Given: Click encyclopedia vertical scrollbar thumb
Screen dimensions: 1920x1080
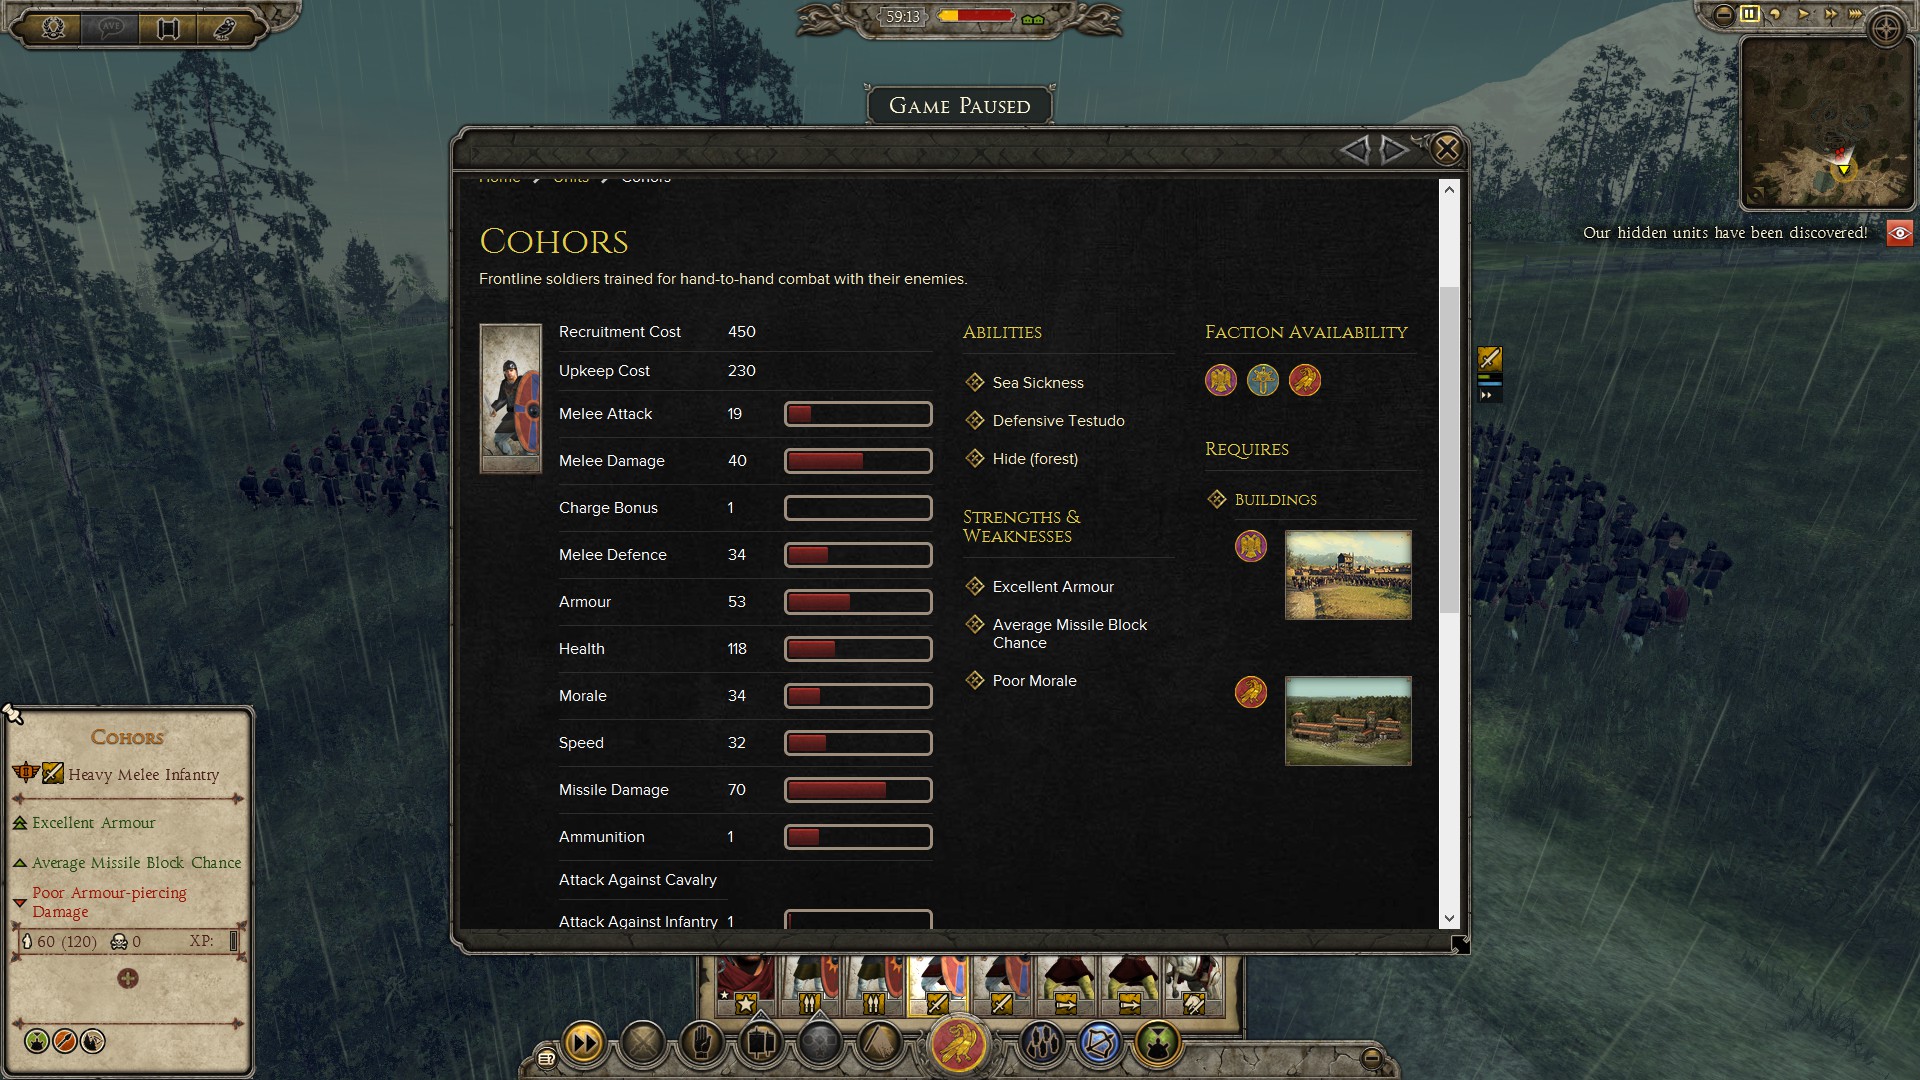Looking at the screenshot, I should click(x=1449, y=450).
